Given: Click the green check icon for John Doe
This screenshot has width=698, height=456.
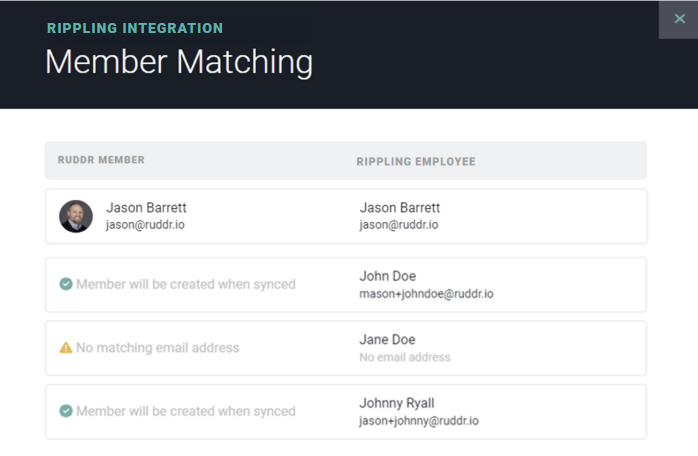Looking at the screenshot, I should 66,284.
